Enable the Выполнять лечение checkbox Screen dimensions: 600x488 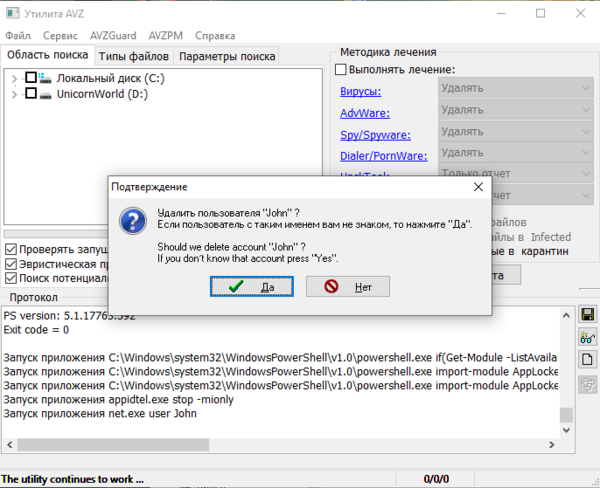pos(341,70)
